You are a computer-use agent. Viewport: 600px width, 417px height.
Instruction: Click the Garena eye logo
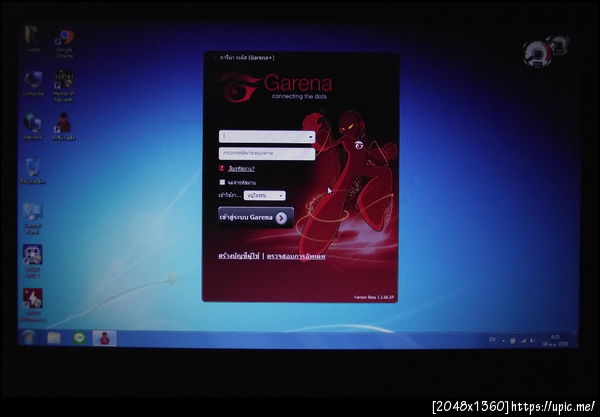238,88
